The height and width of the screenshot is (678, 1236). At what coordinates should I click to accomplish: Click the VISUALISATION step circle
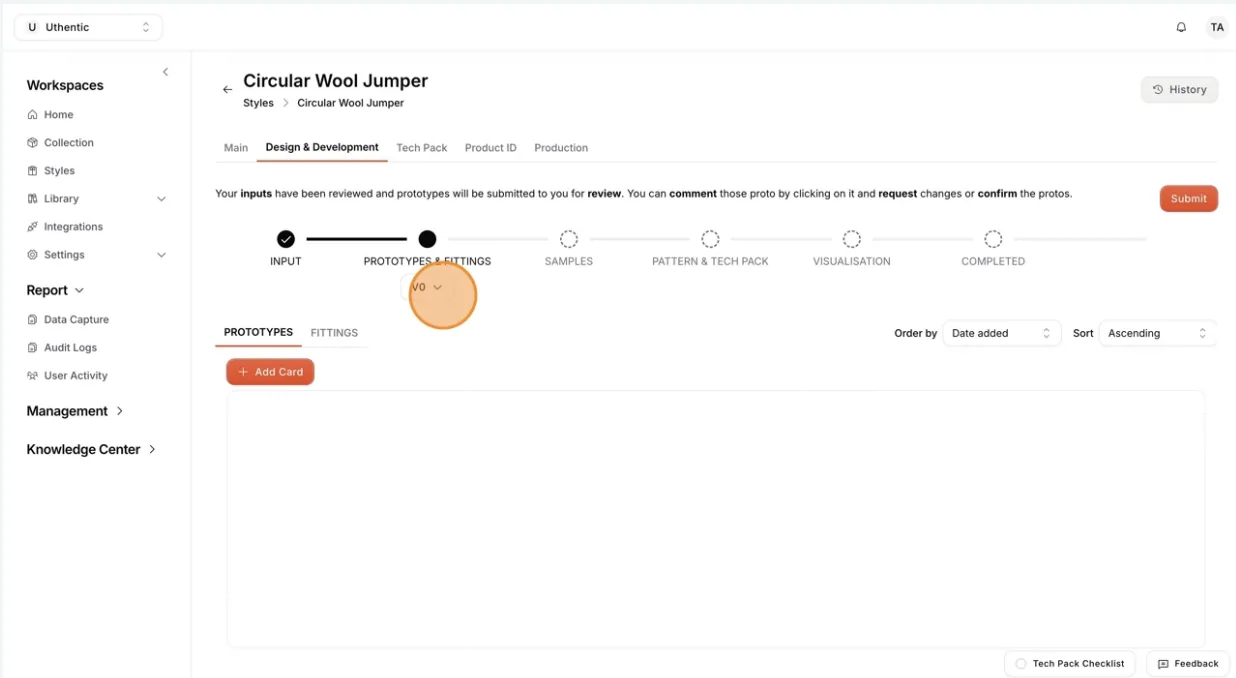point(852,239)
